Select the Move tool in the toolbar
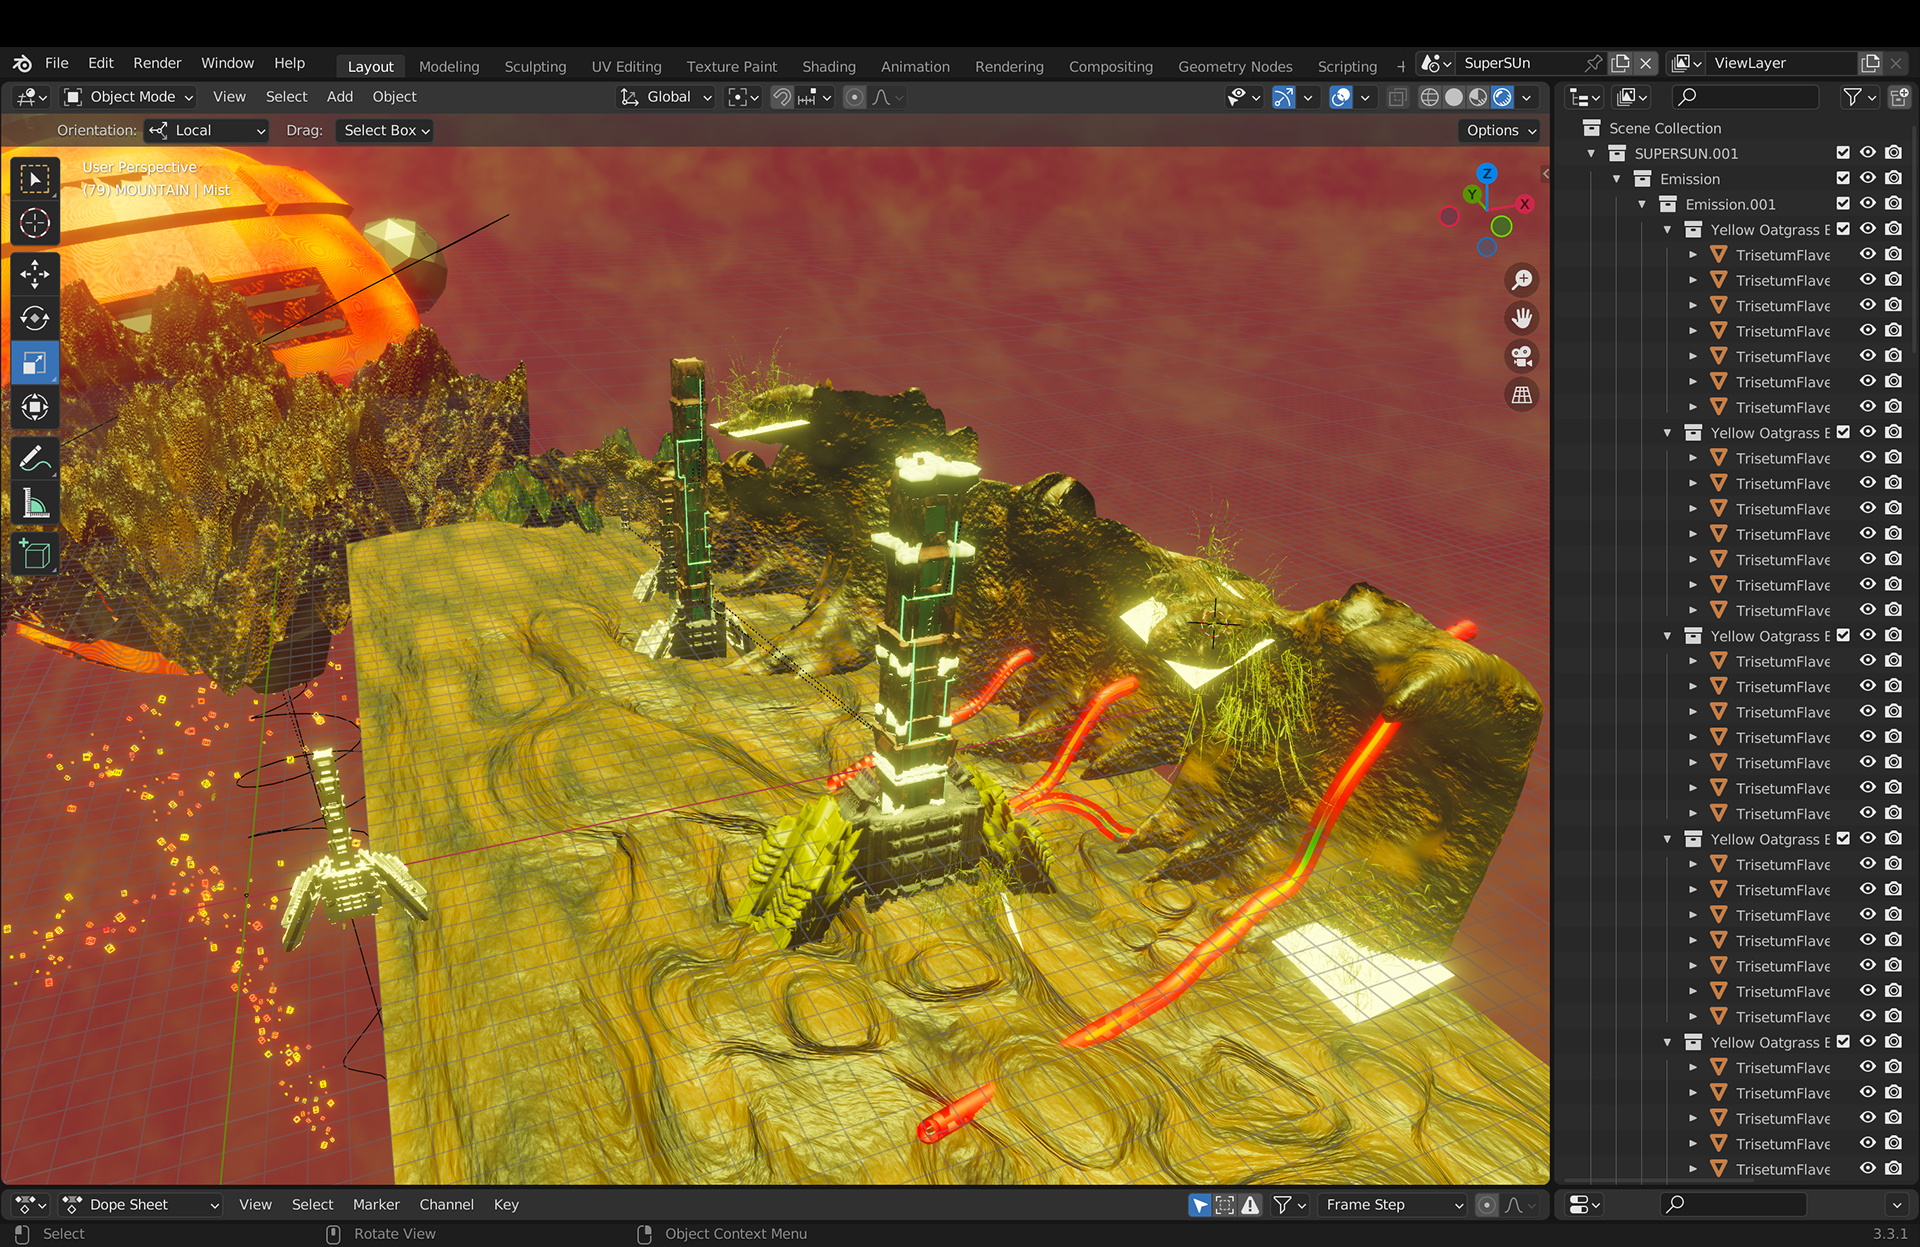This screenshot has width=1920, height=1247. 34,273
